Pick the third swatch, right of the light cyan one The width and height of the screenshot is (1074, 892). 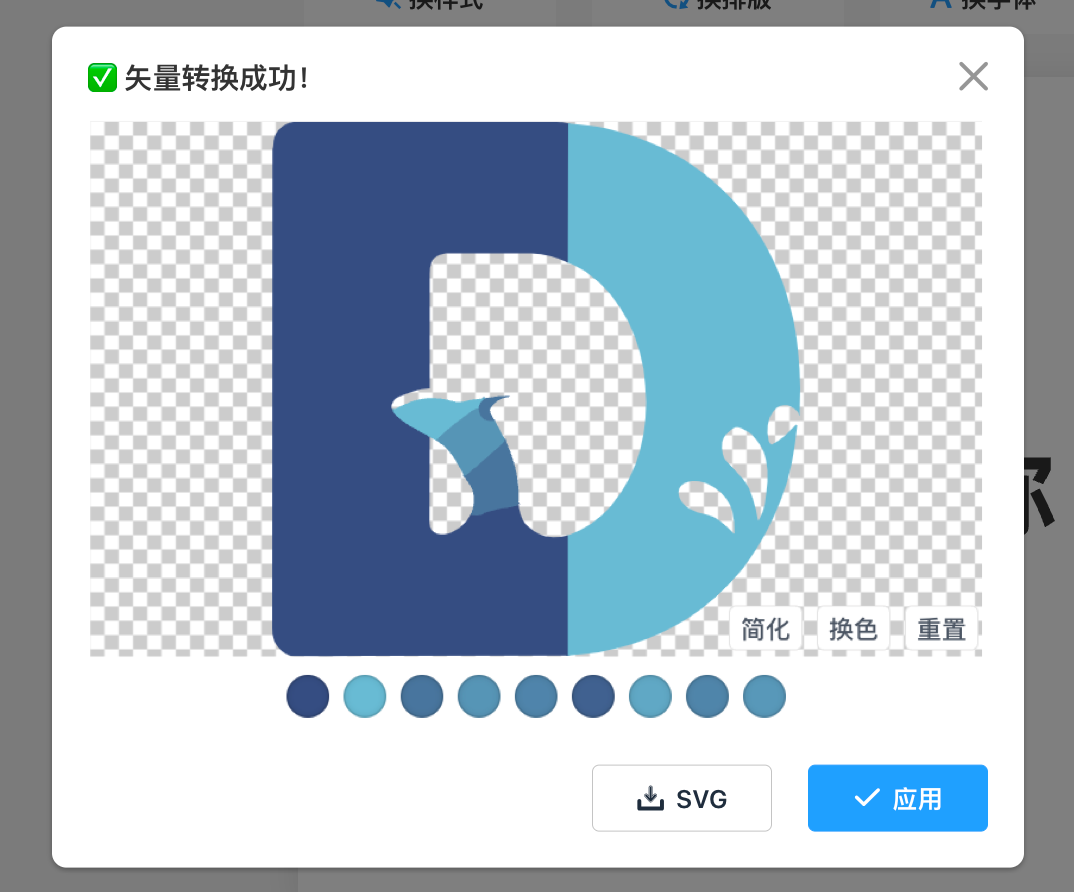[422, 696]
